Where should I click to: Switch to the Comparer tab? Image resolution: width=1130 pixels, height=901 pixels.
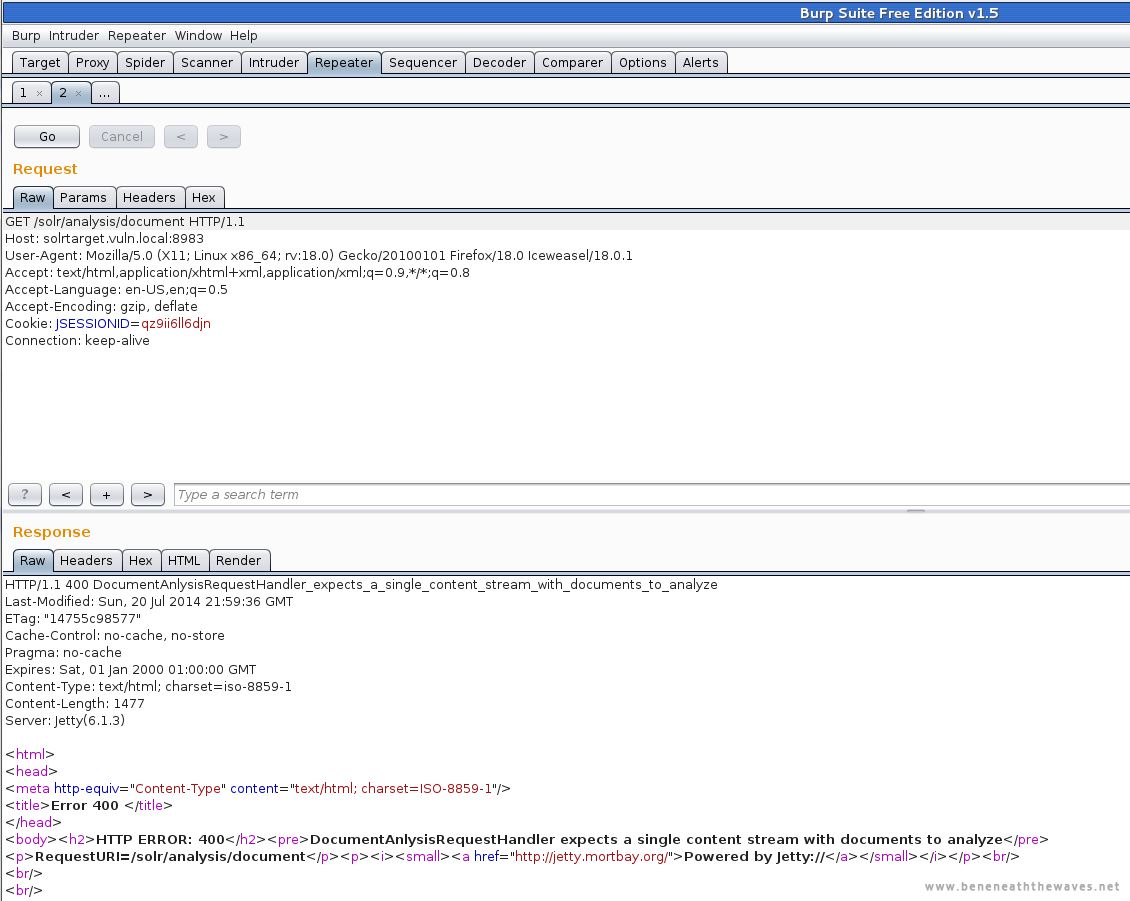pyautogui.click(x=572, y=63)
